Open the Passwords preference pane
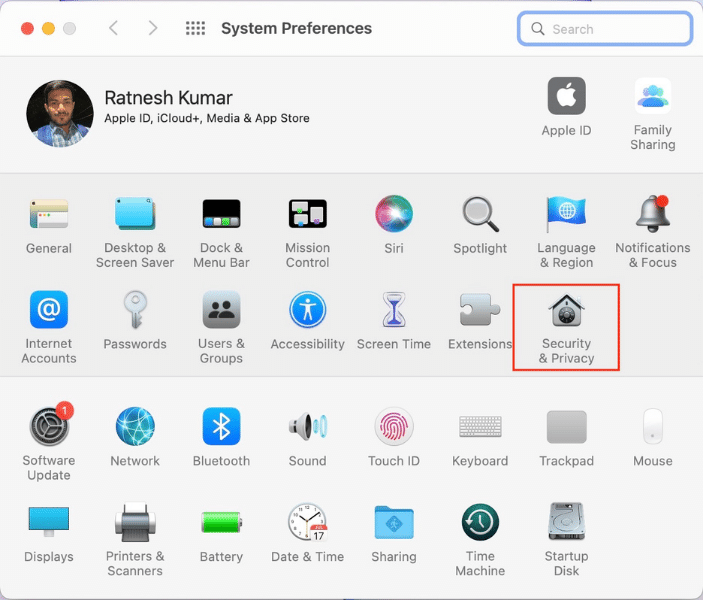 135,309
